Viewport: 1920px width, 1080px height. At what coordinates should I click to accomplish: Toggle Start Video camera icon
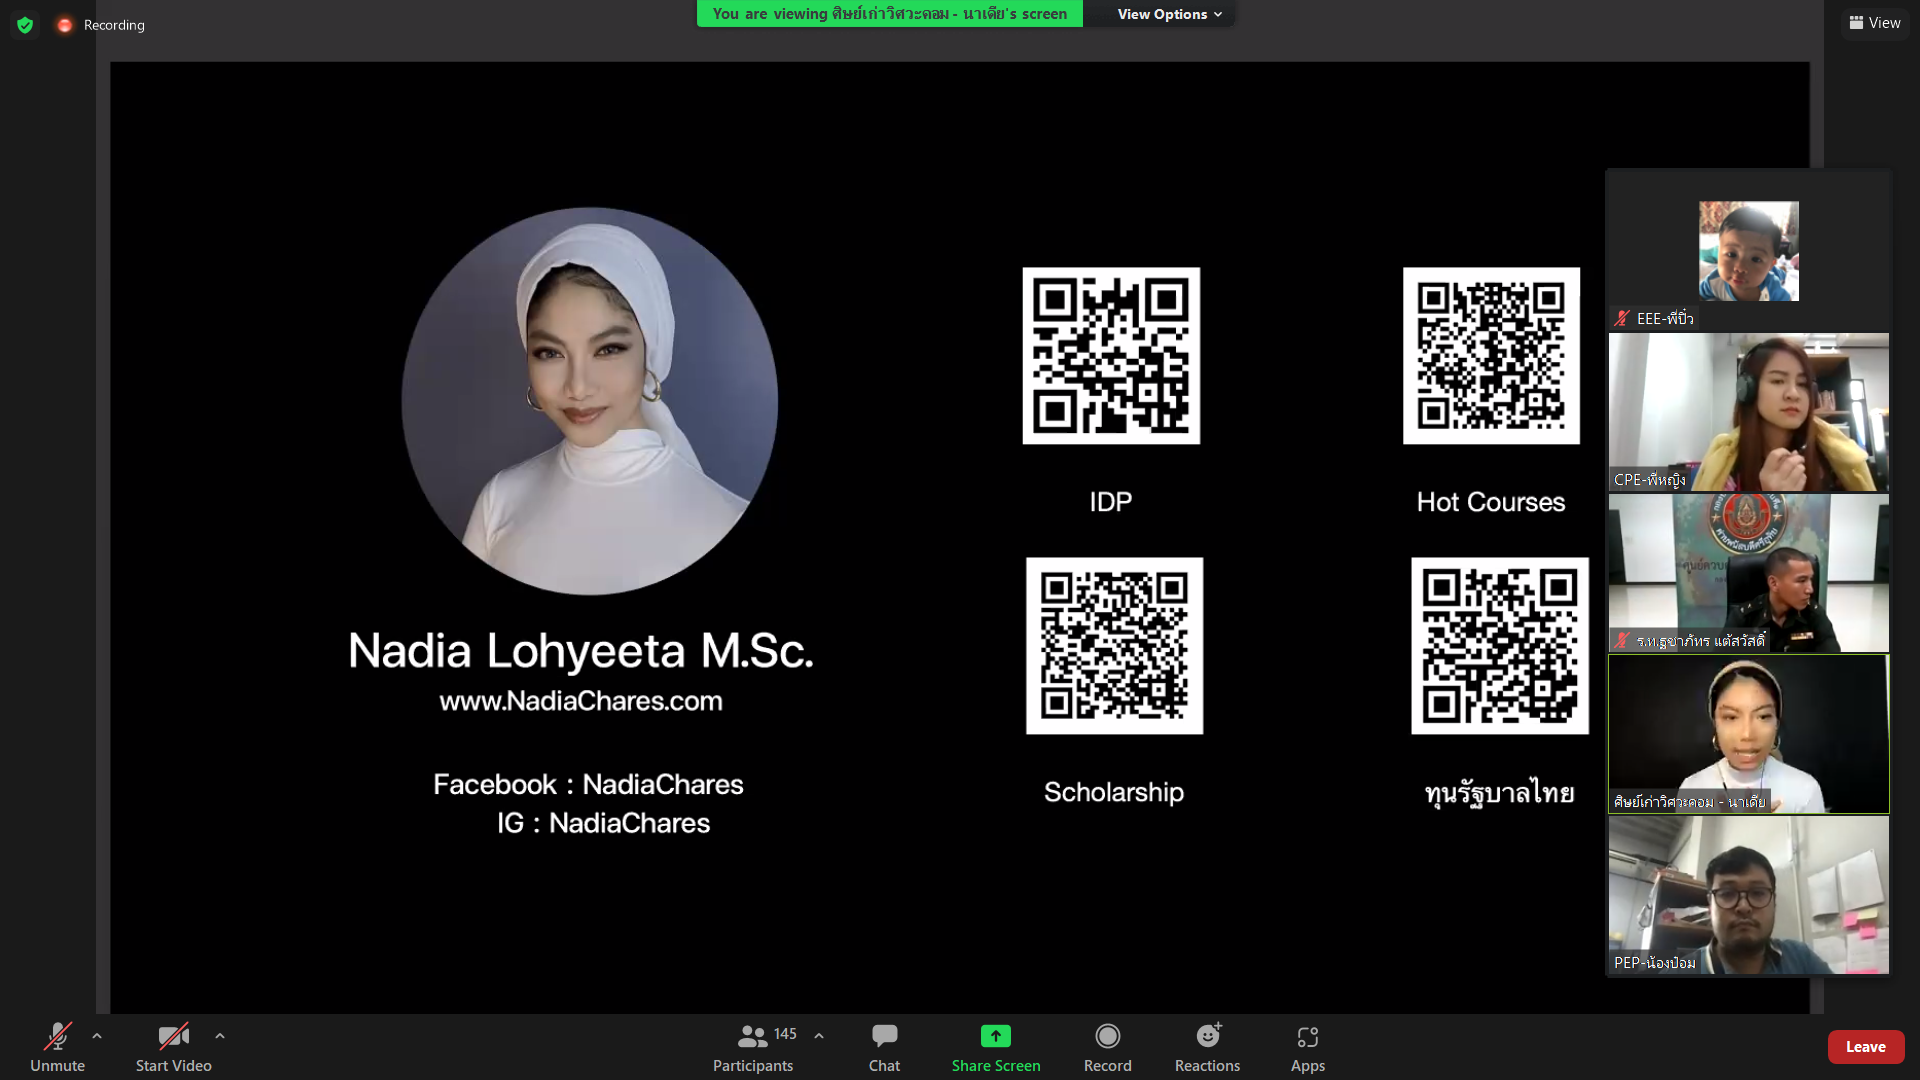pyautogui.click(x=173, y=1036)
